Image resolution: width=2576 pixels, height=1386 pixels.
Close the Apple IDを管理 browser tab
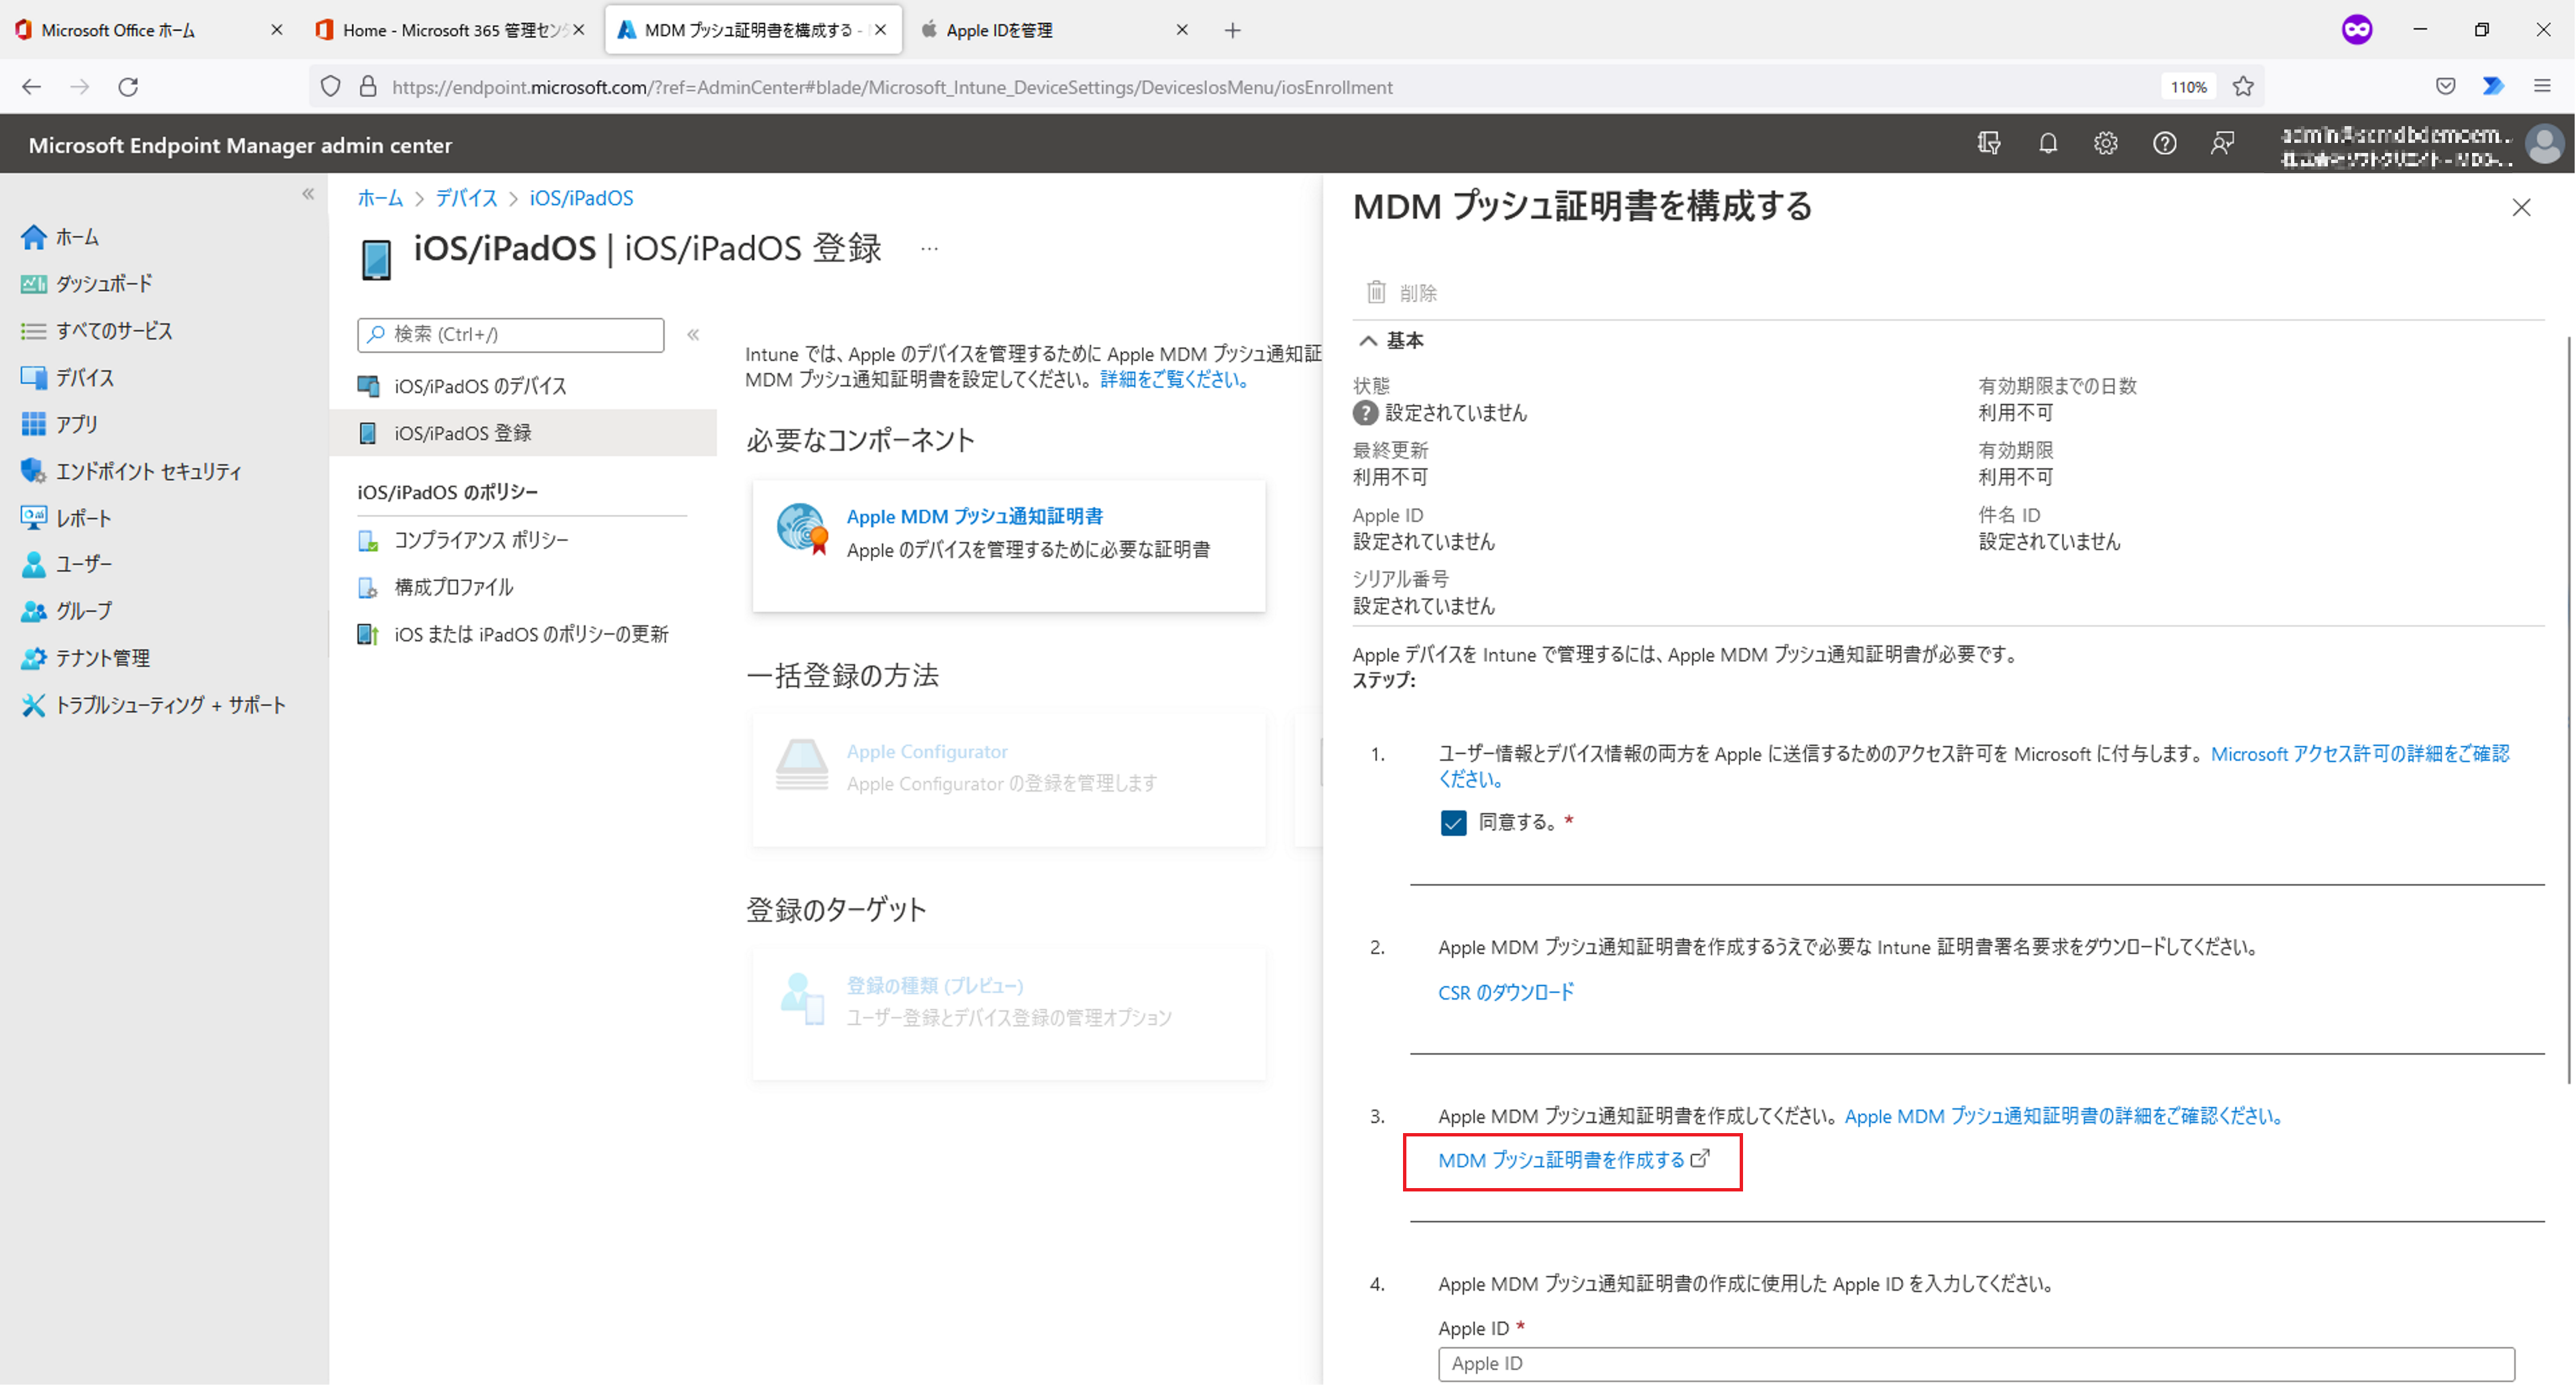[1182, 30]
